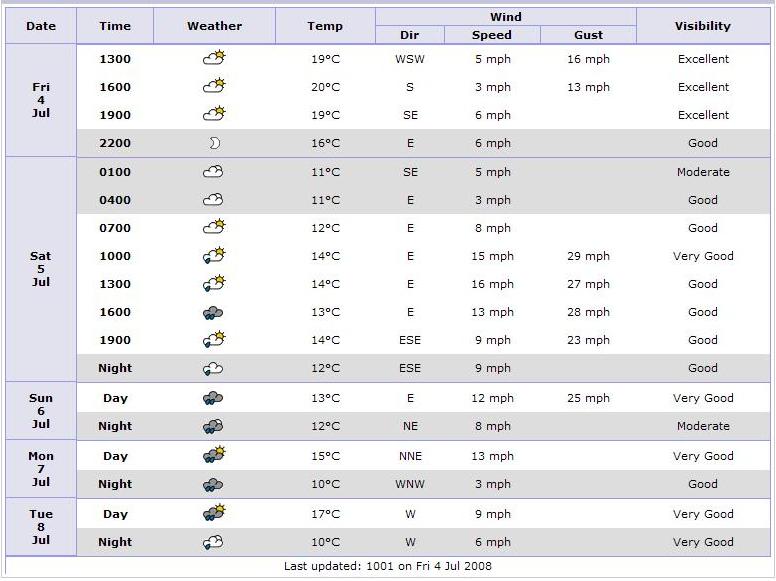This screenshot has height=581, width=776.
Task: Click the Sunday Night weather icon
Action: [213, 426]
